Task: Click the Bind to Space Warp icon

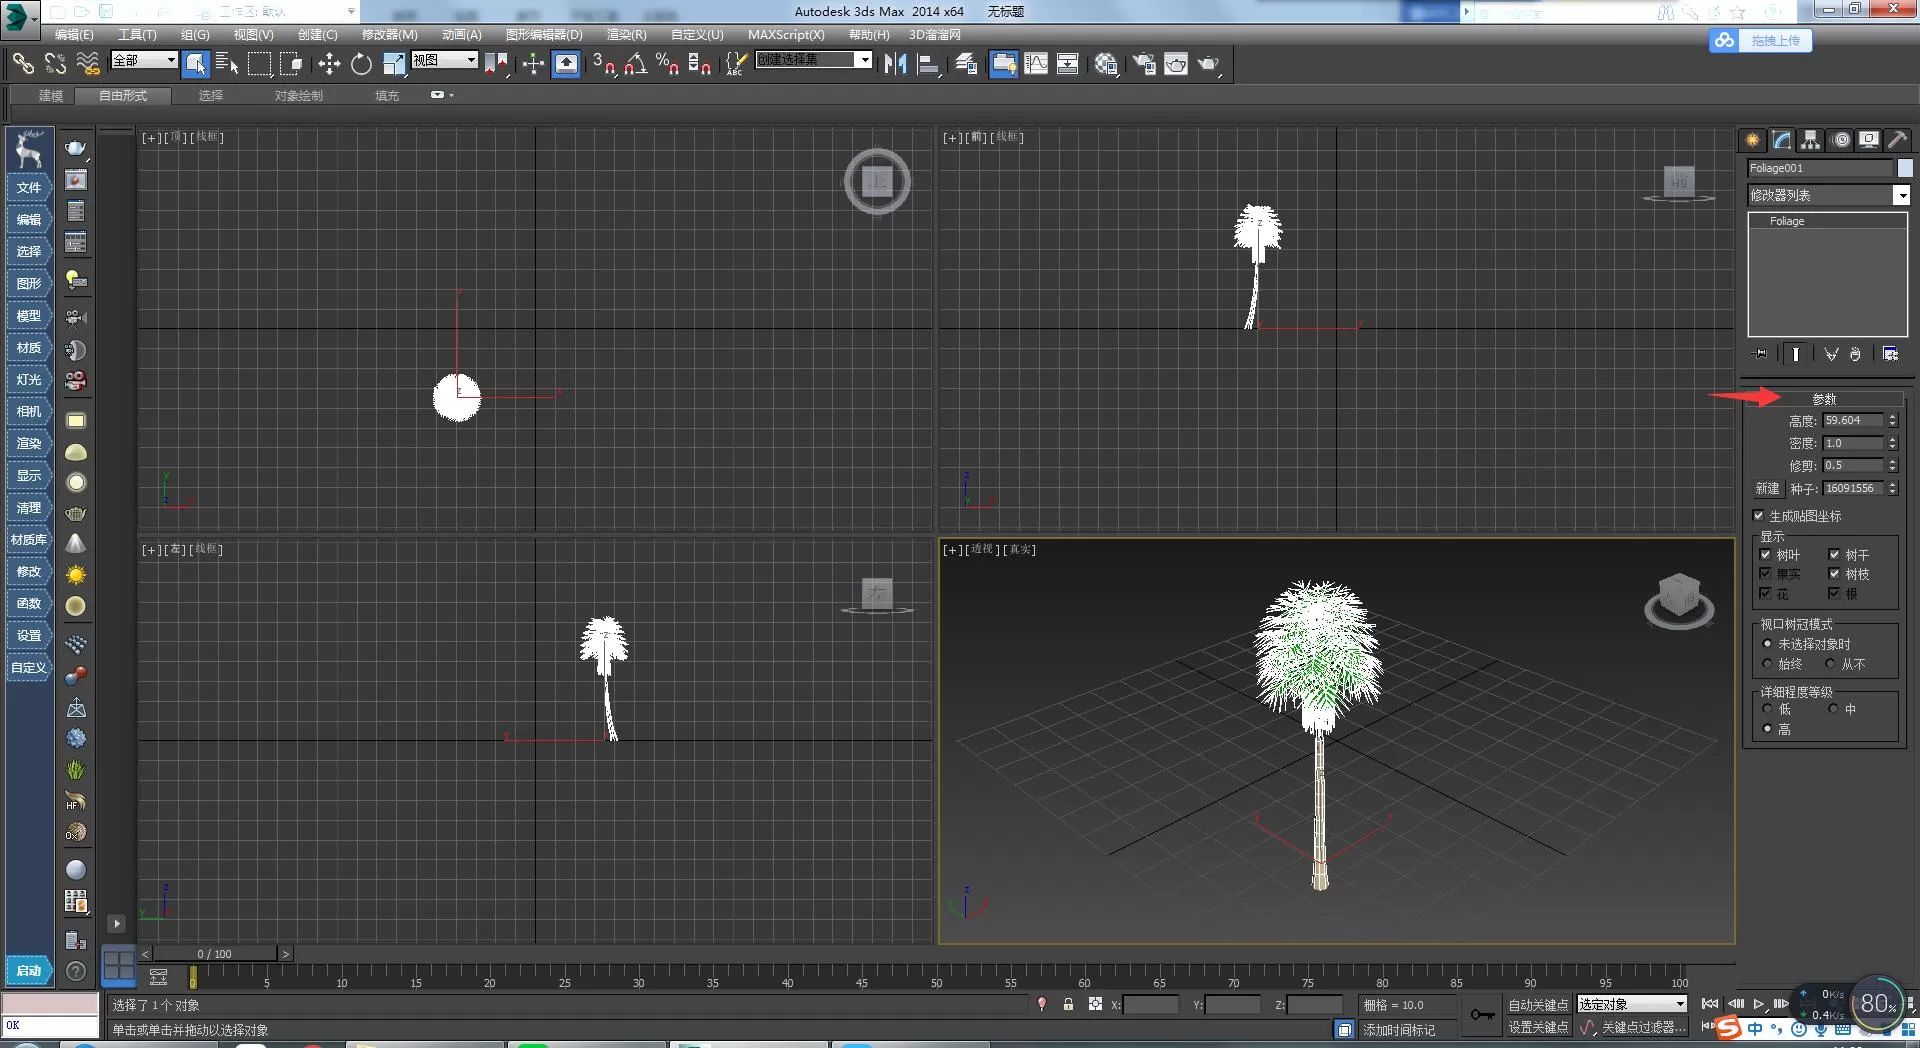Action: (x=88, y=64)
